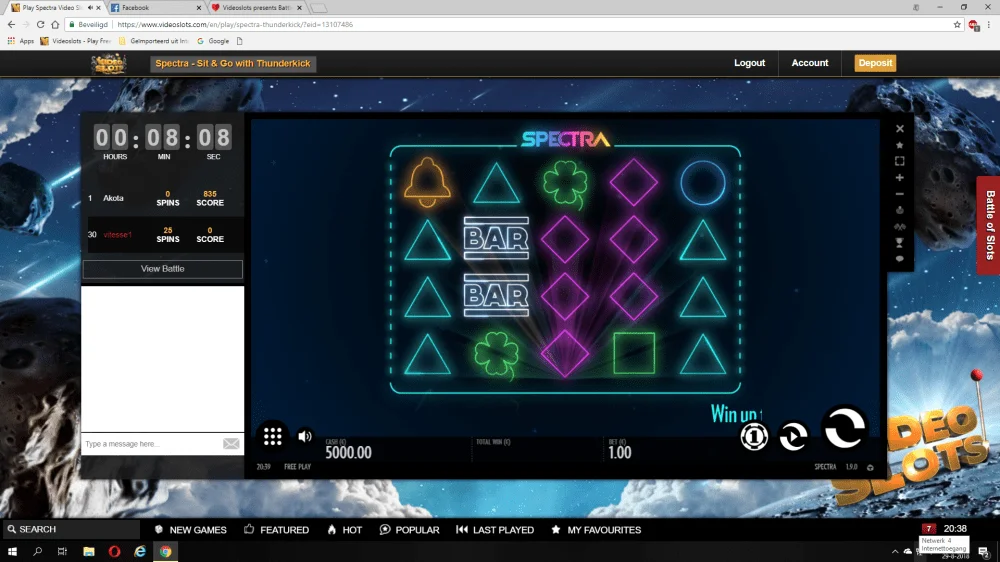This screenshot has width=1000, height=562.
Task: Start autoplay with the play-arrow button
Action: [793, 437]
